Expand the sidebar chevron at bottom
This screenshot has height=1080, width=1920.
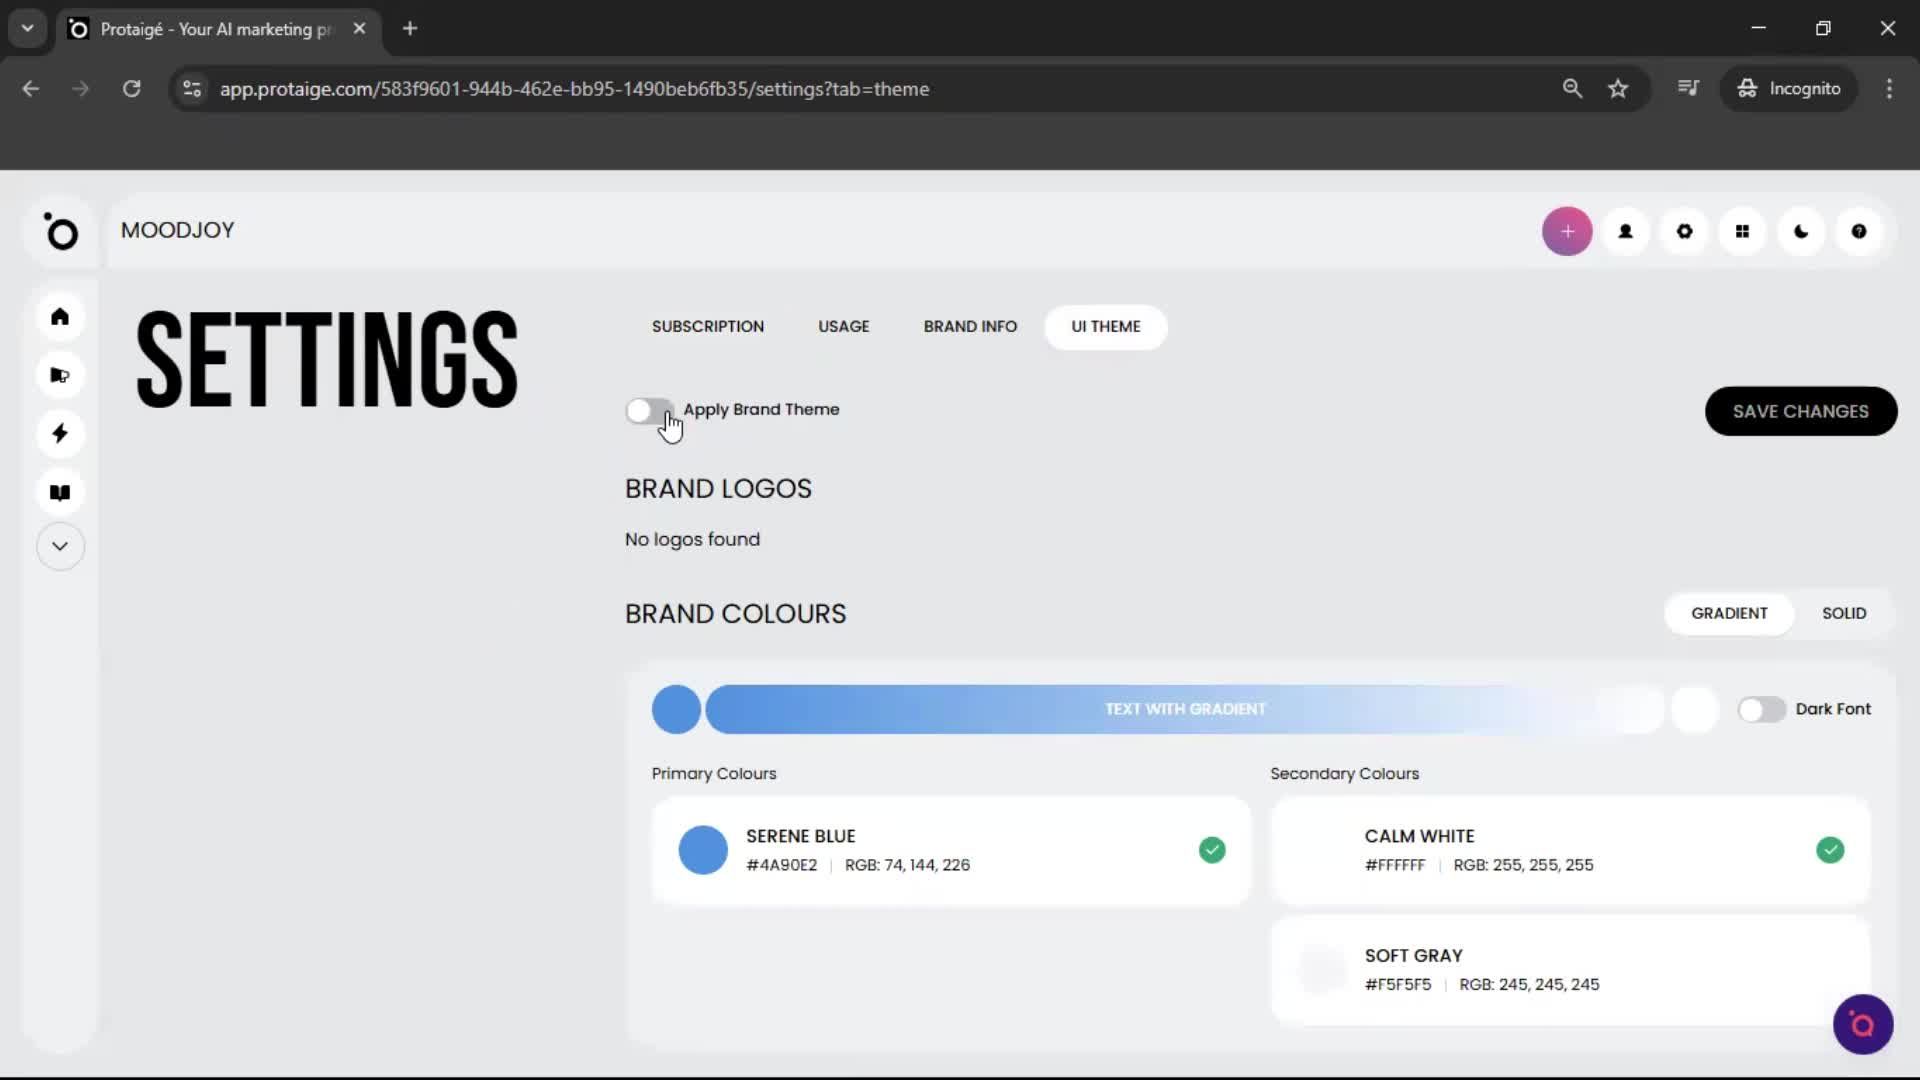click(60, 546)
